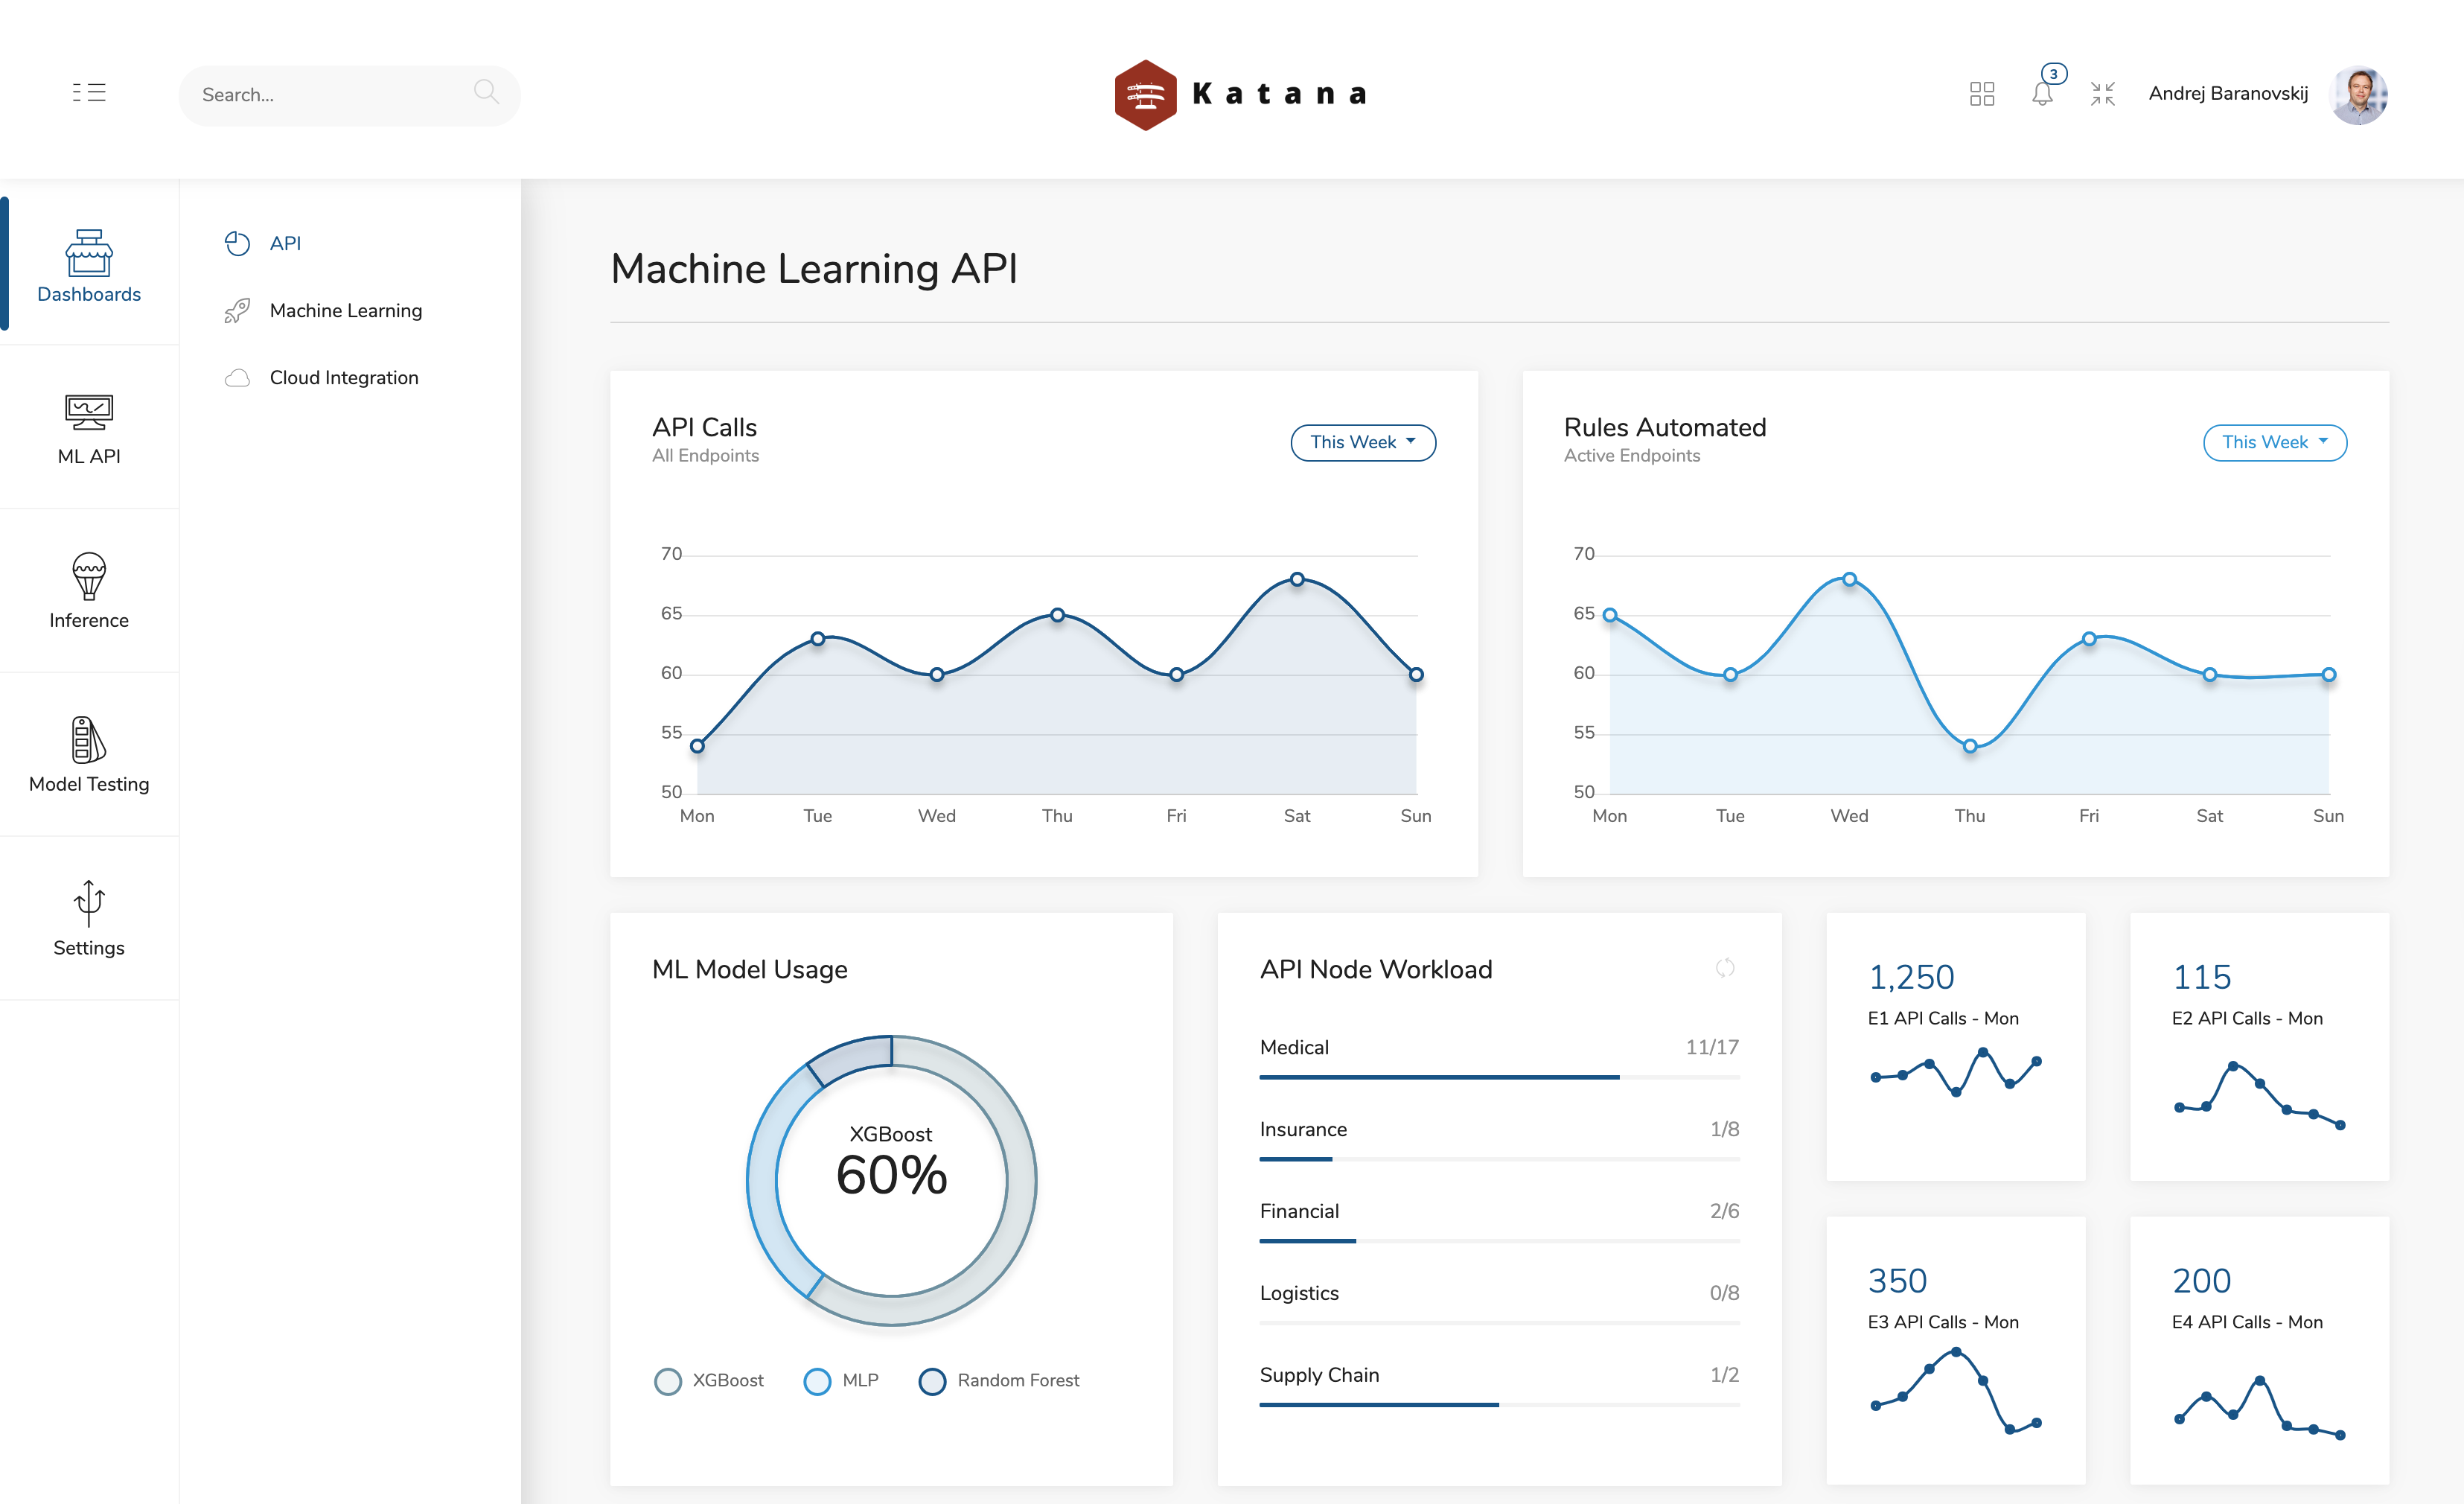Select Cloud Integration menu item
The width and height of the screenshot is (2464, 1504).
pyautogui.click(x=343, y=378)
